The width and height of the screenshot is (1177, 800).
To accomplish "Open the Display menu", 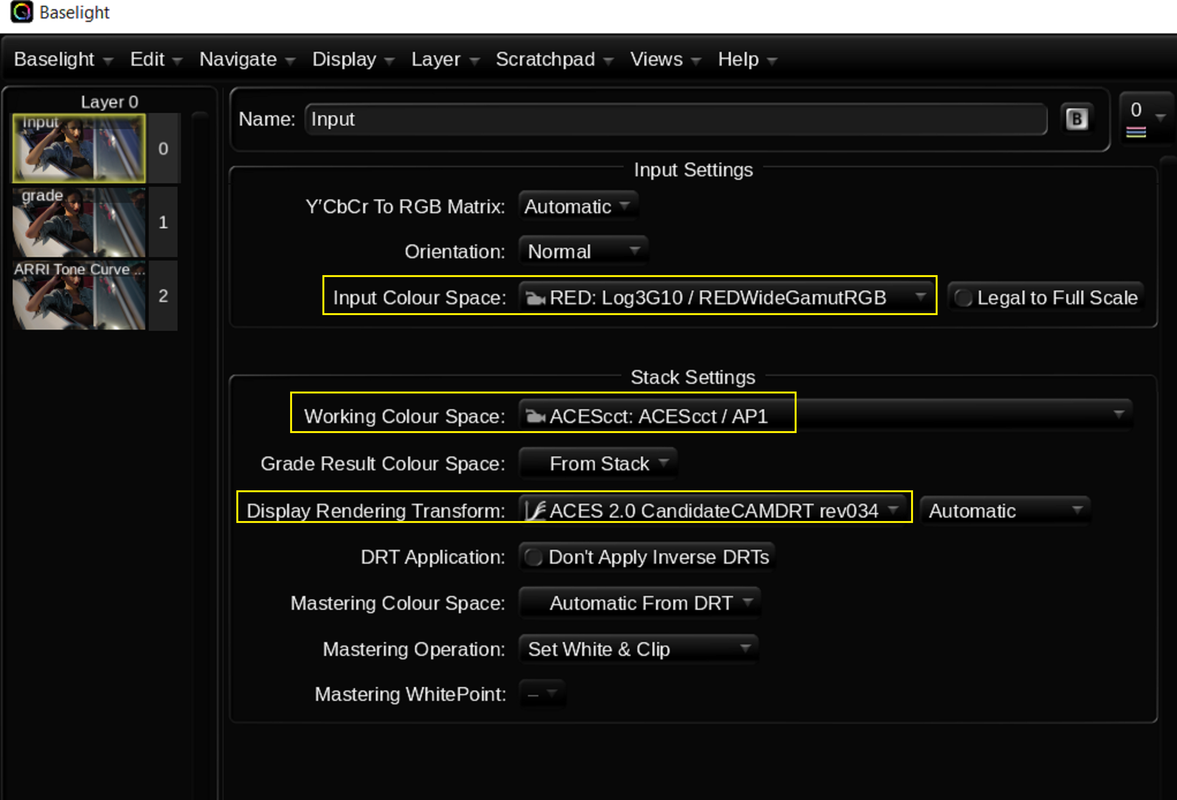I will 353,59.
